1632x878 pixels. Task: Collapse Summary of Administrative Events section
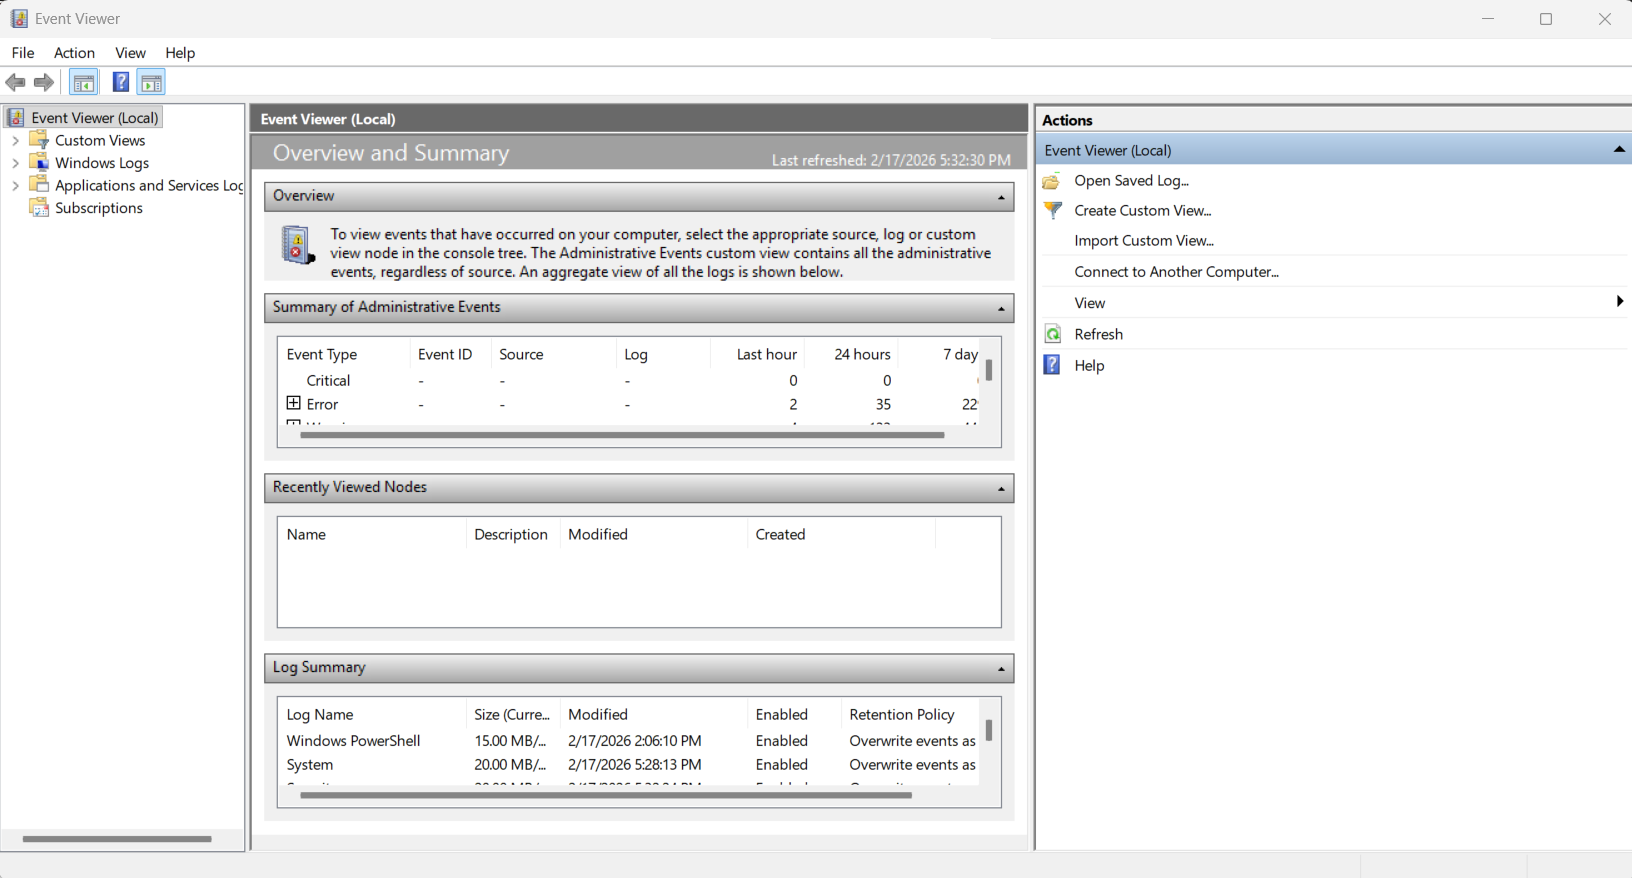coord(1001,309)
